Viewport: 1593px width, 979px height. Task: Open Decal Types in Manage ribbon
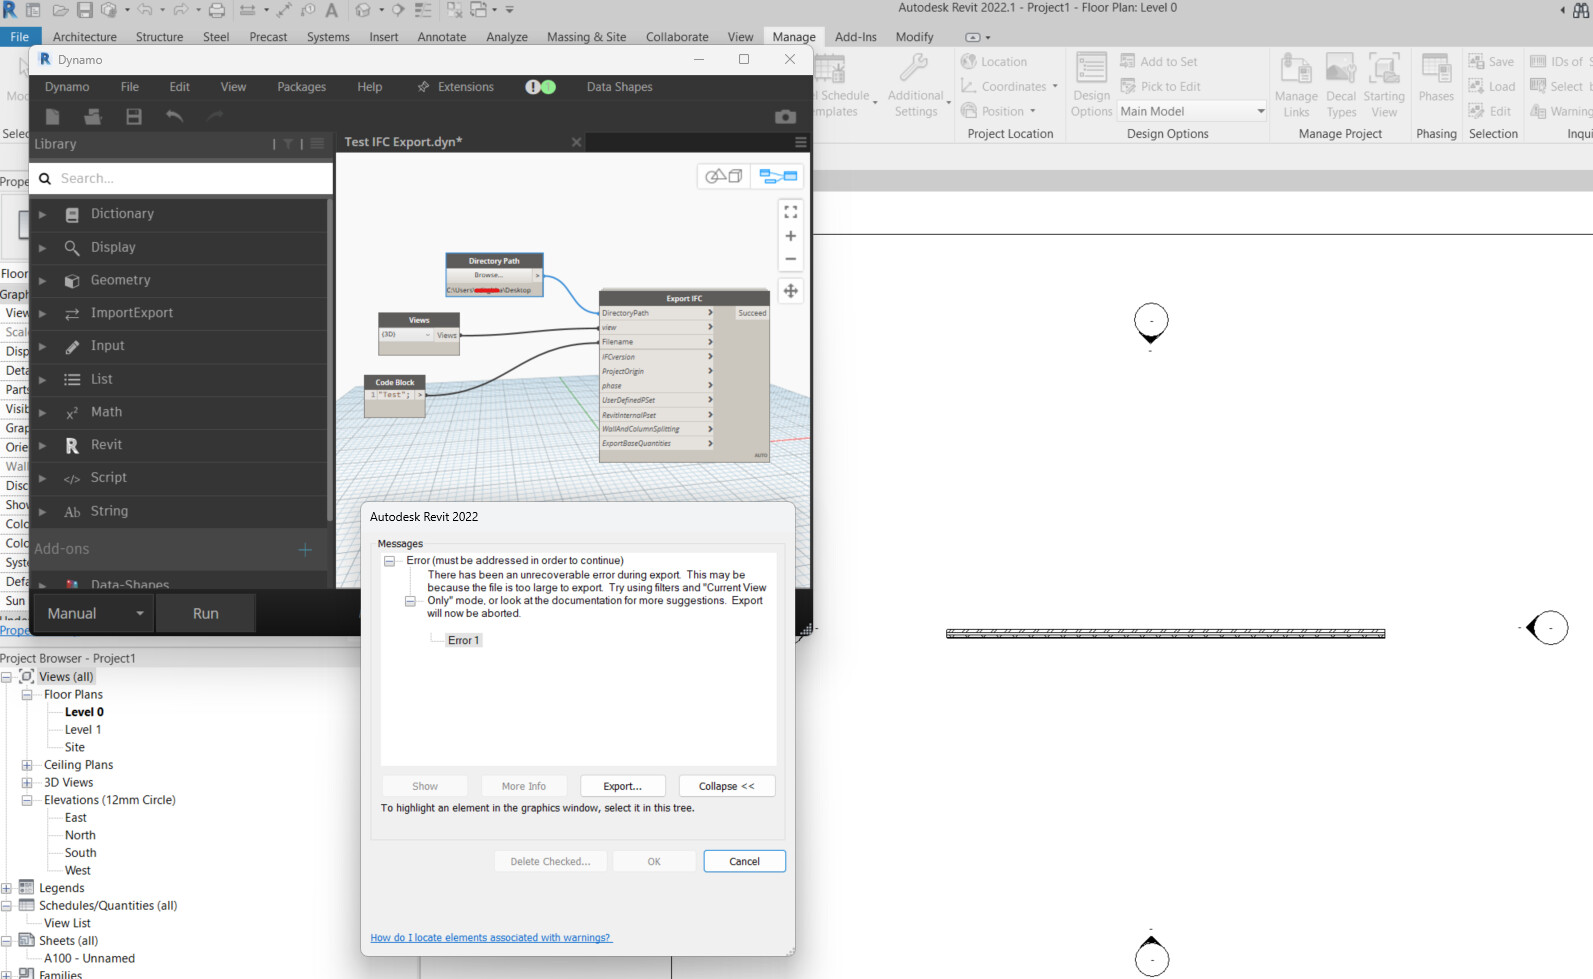click(x=1341, y=84)
